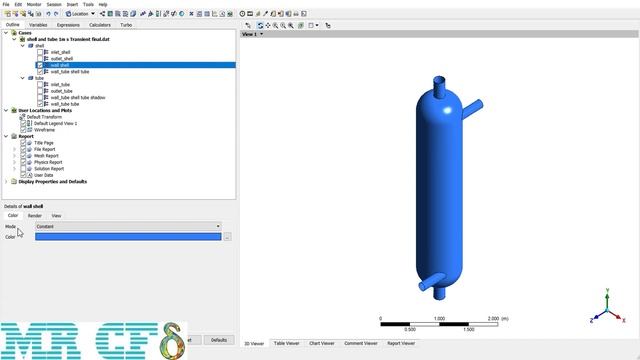The height and width of the screenshot is (360, 640).
Task: Open the Insert menu
Action: click(x=72, y=4)
